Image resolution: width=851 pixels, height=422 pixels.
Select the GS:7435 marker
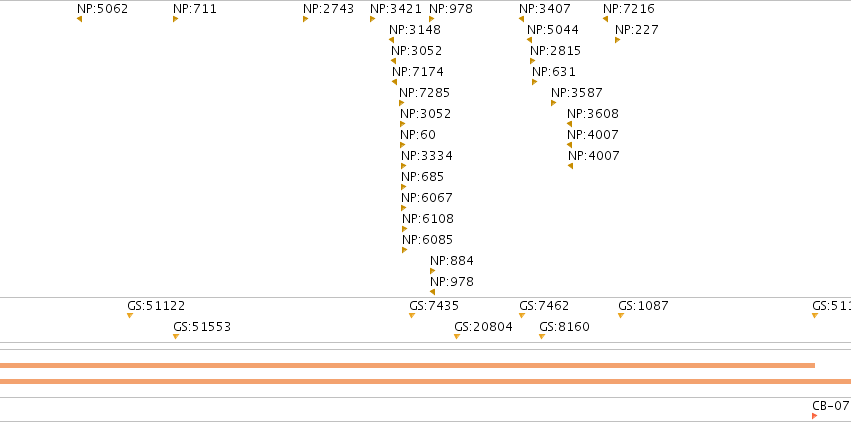click(412, 316)
